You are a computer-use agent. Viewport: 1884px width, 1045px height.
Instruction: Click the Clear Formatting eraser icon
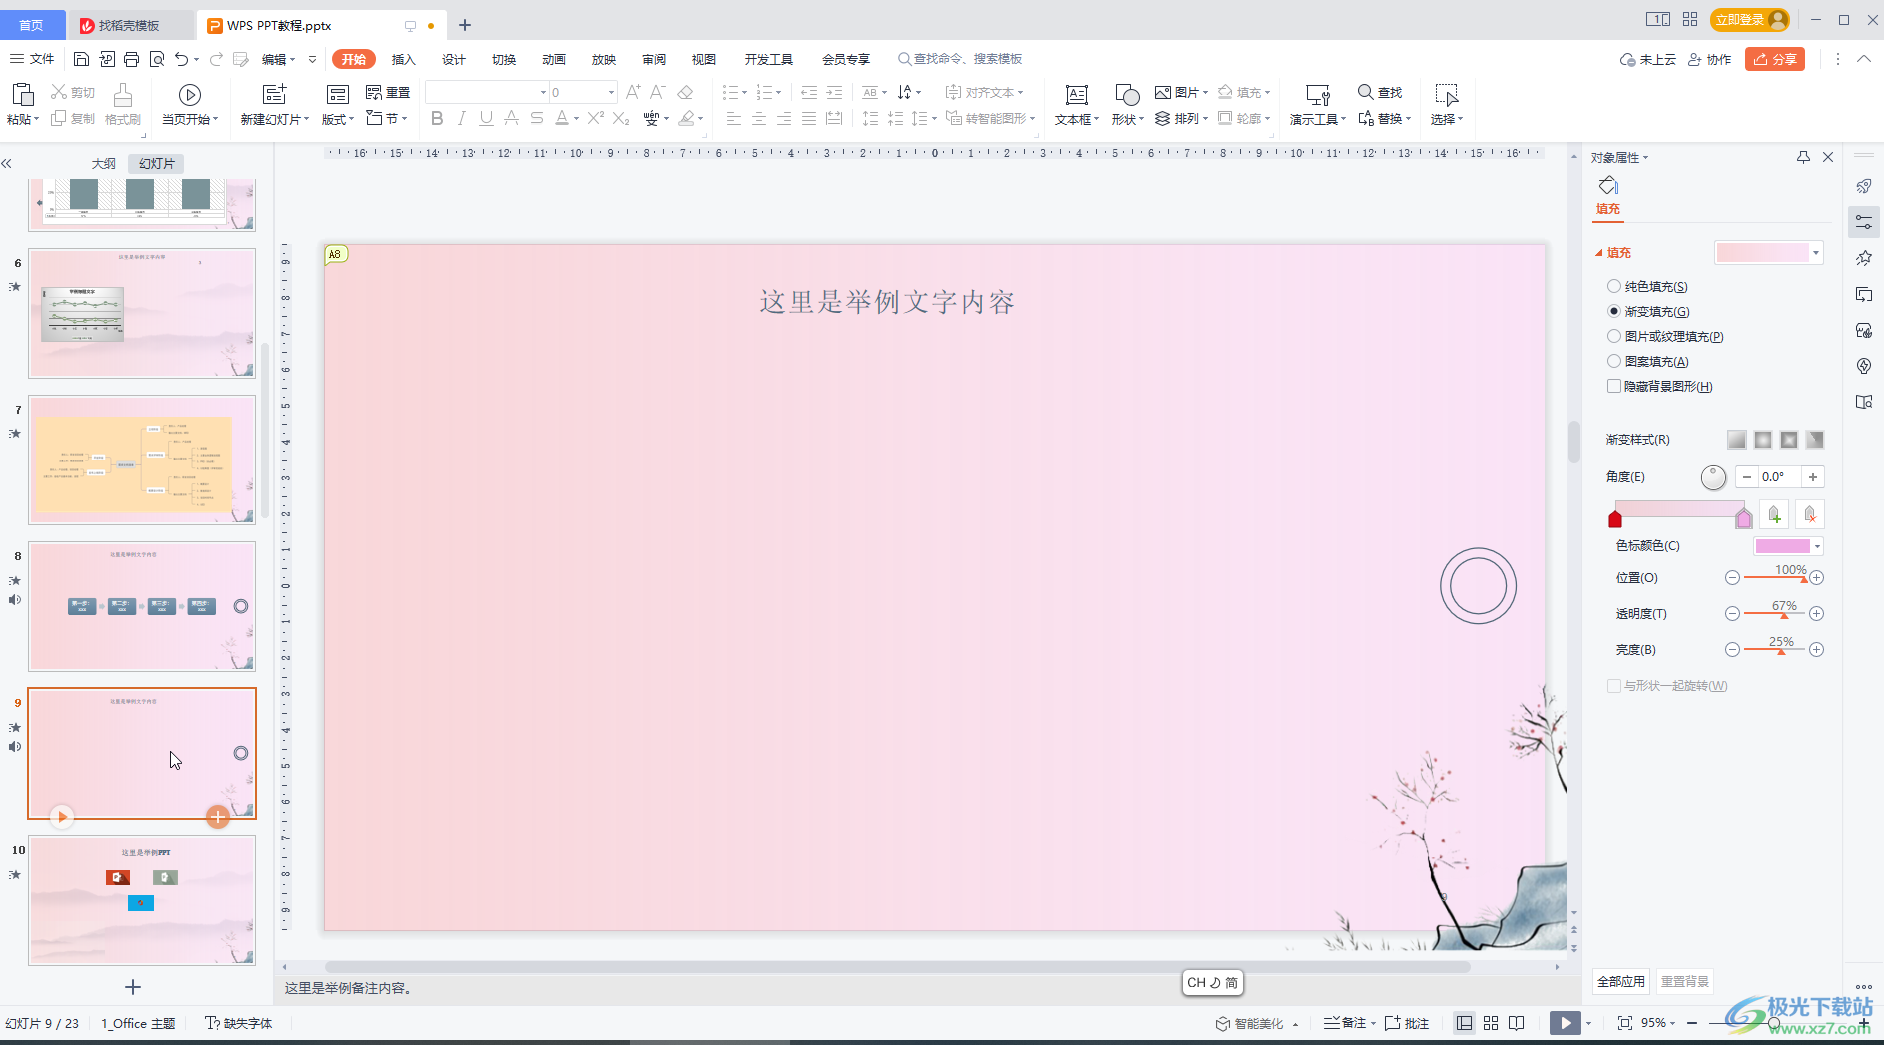(x=685, y=92)
